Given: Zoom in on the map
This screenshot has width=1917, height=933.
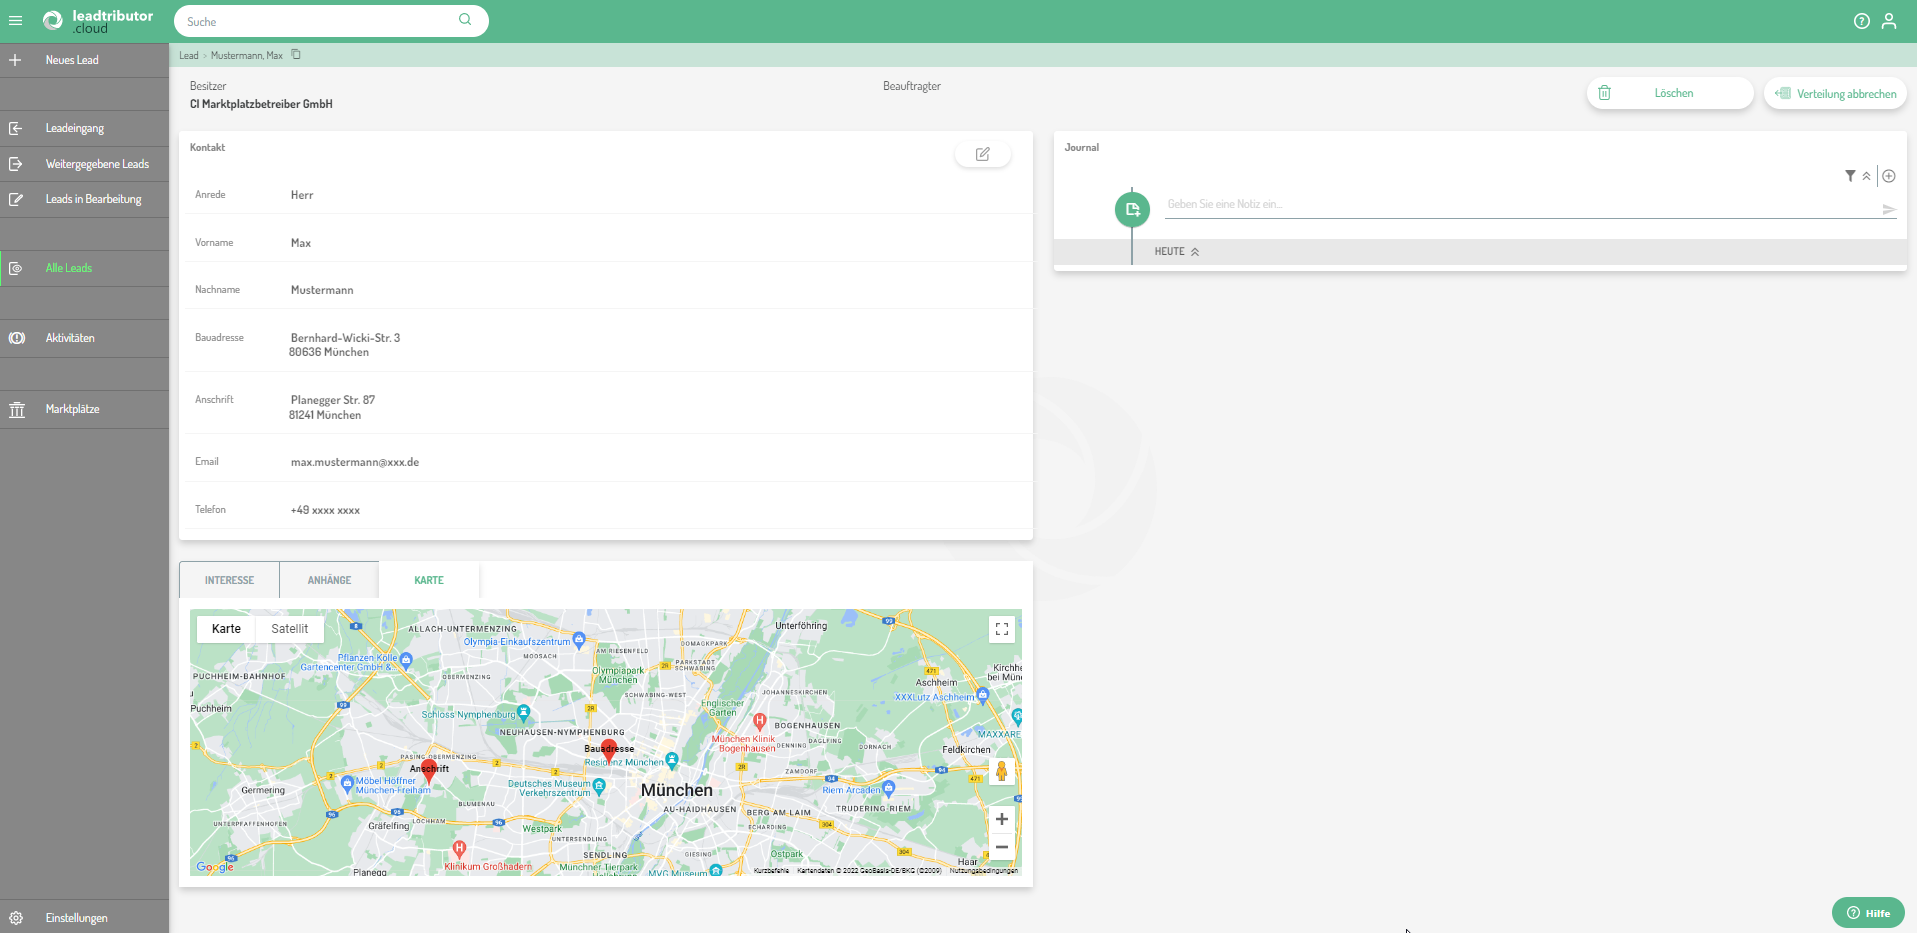Looking at the screenshot, I should tap(1001, 819).
